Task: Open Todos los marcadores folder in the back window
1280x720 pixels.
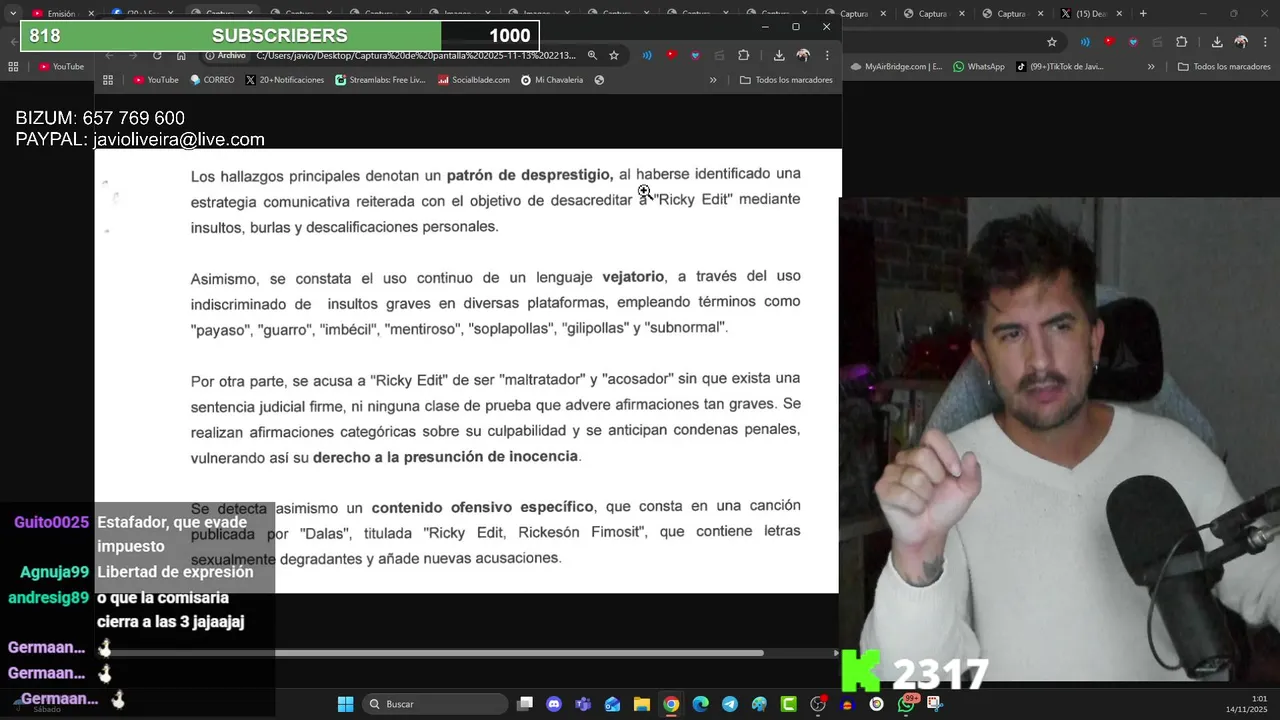Action: point(1224,67)
